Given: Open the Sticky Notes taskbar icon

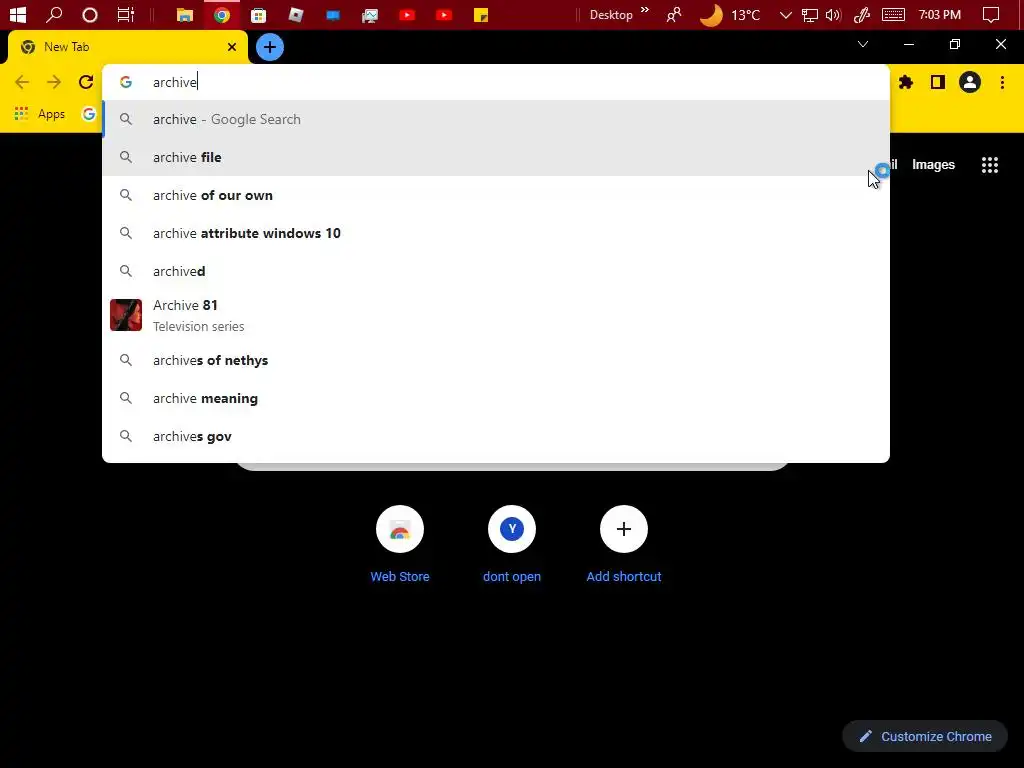Looking at the screenshot, I should coord(481,14).
